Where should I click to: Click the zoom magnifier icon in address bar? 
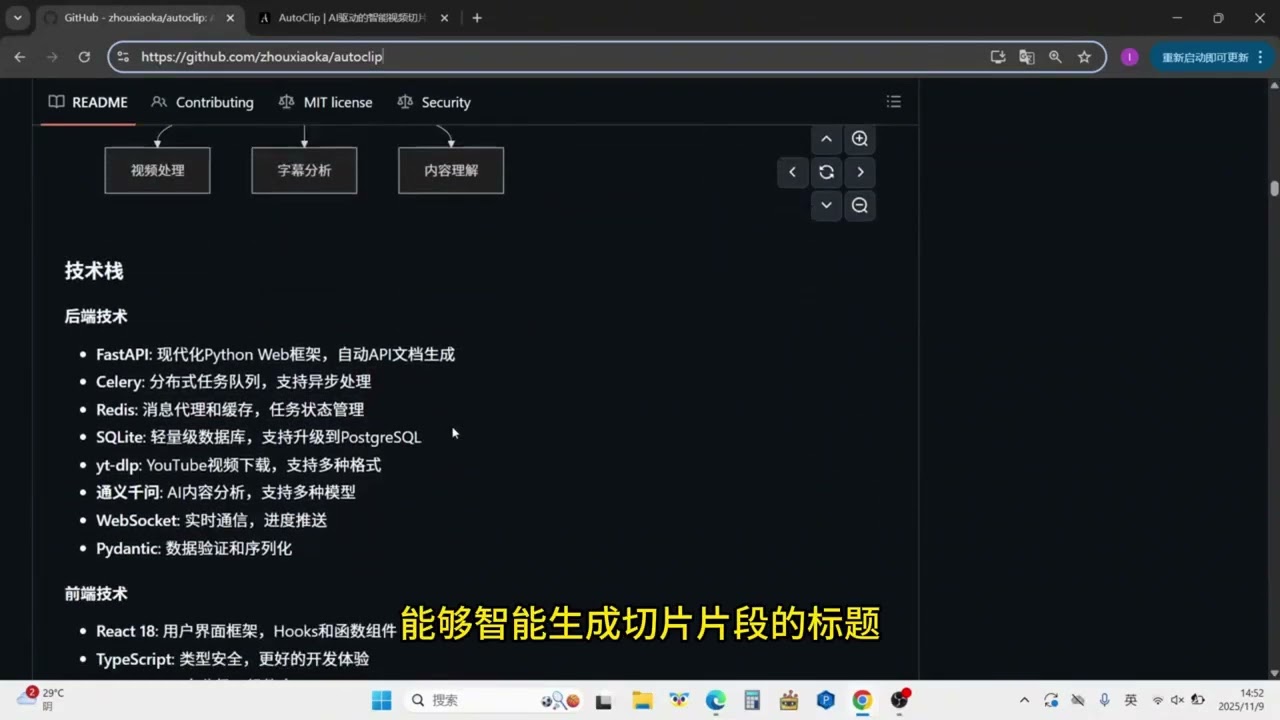pos(1055,57)
